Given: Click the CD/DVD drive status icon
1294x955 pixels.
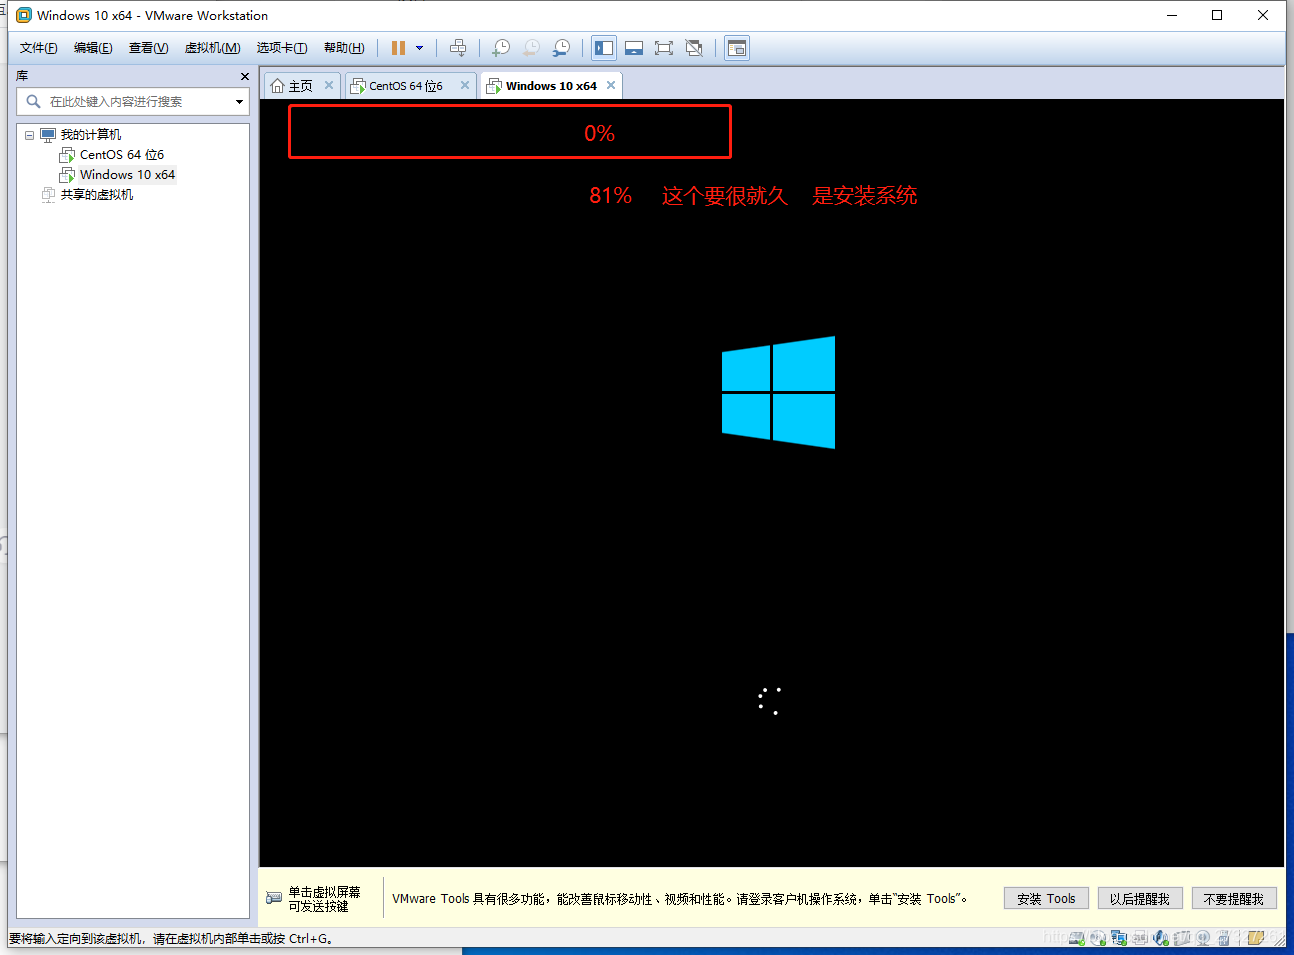Looking at the screenshot, I should tap(1098, 938).
